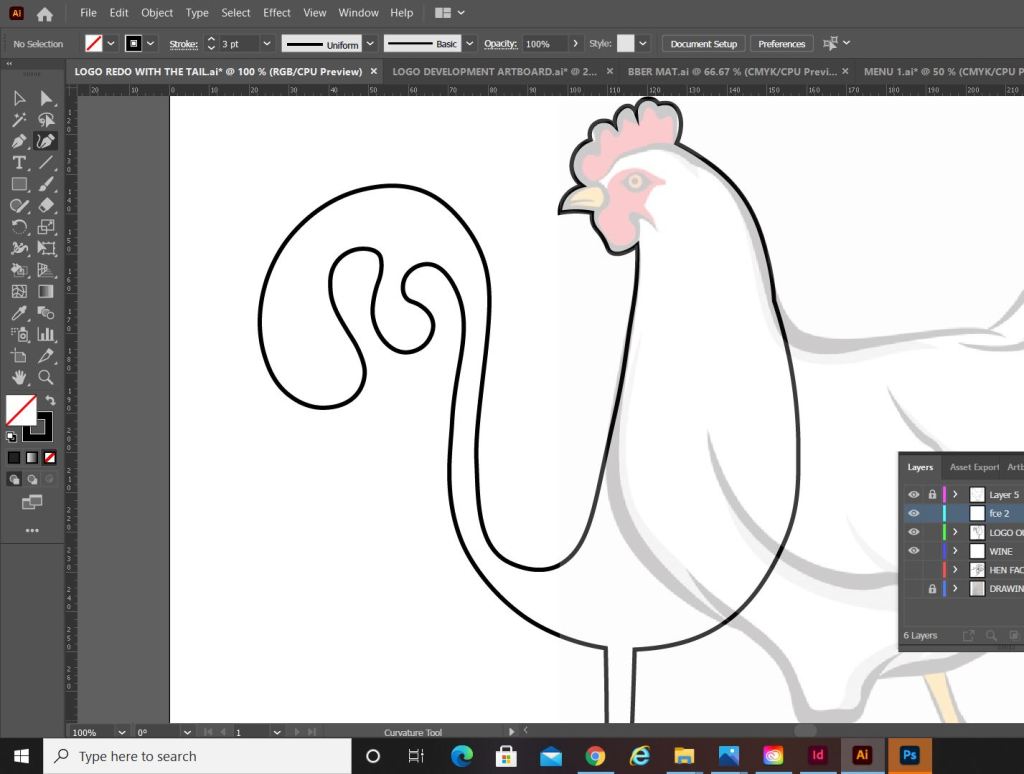
Task: Open the Uniform width profile dropdown
Action: (370, 44)
